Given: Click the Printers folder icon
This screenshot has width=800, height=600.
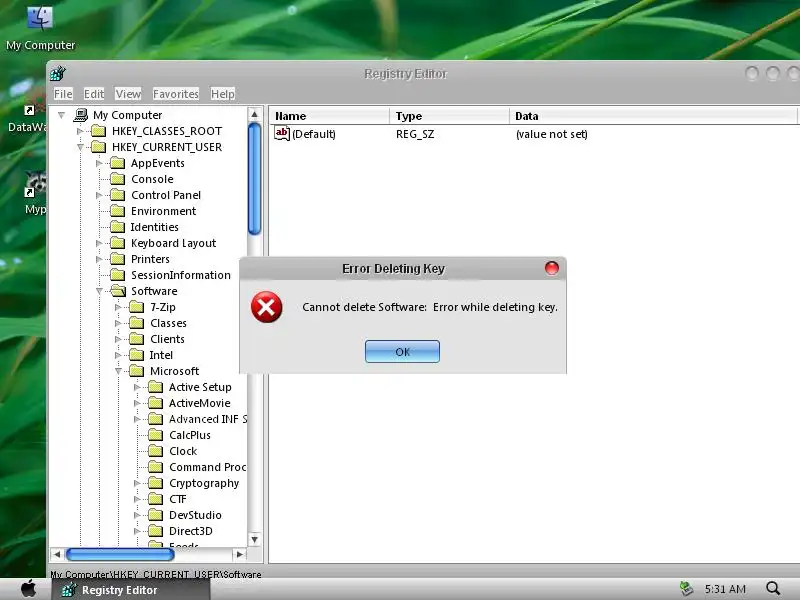Looking at the screenshot, I should (x=118, y=259).
